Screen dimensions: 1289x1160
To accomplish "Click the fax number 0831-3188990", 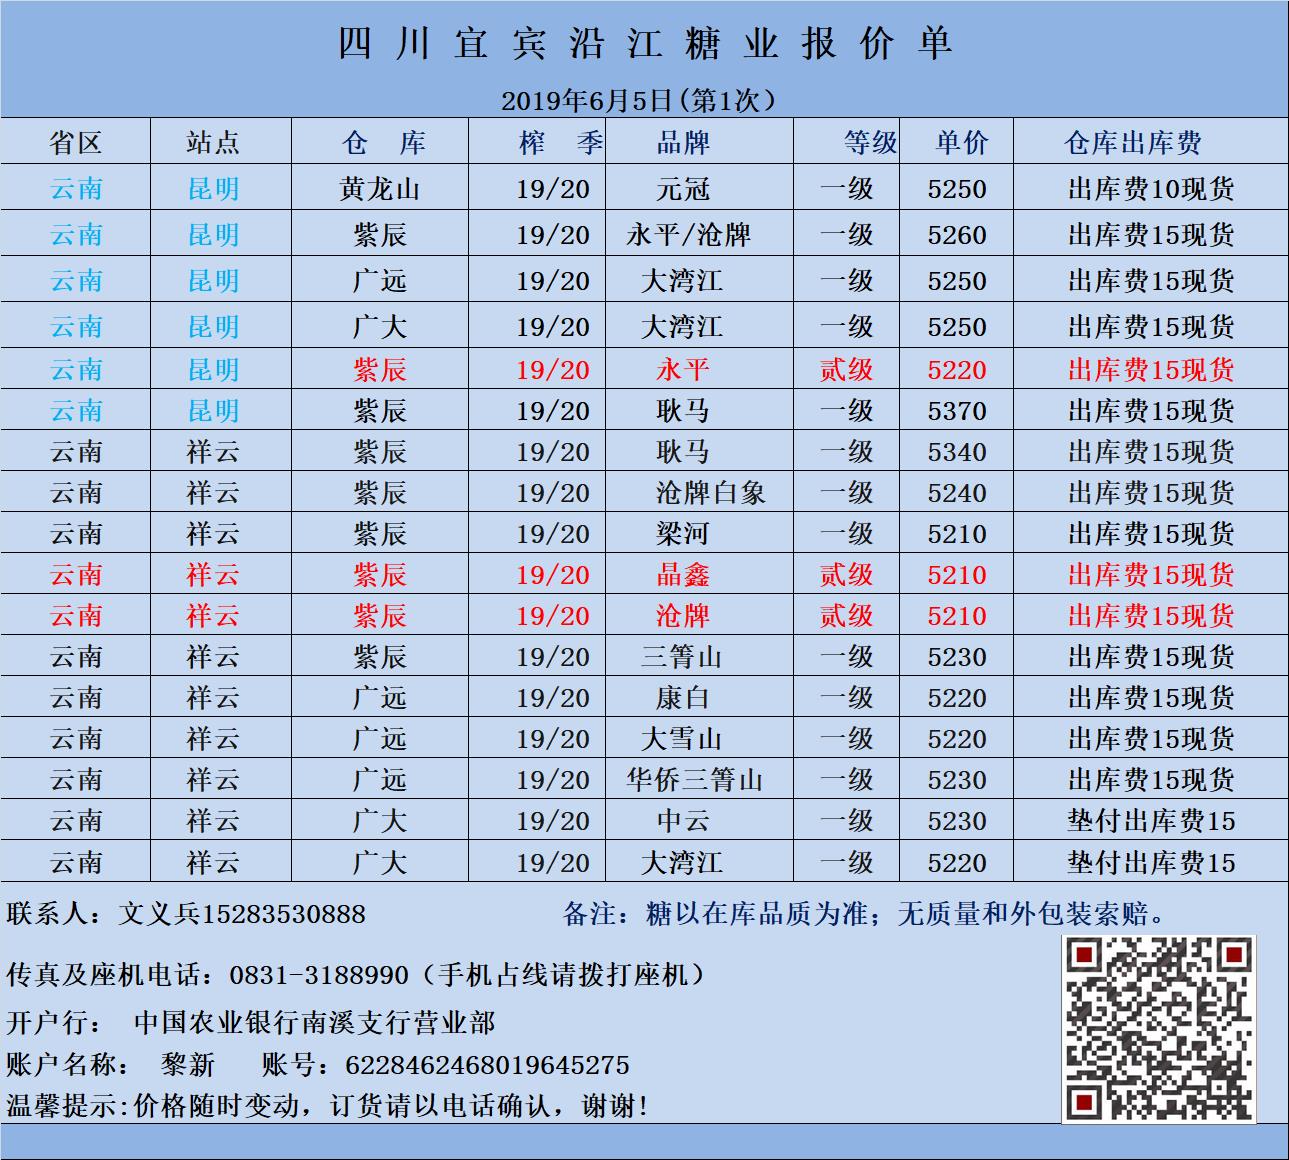I will 319,975.
